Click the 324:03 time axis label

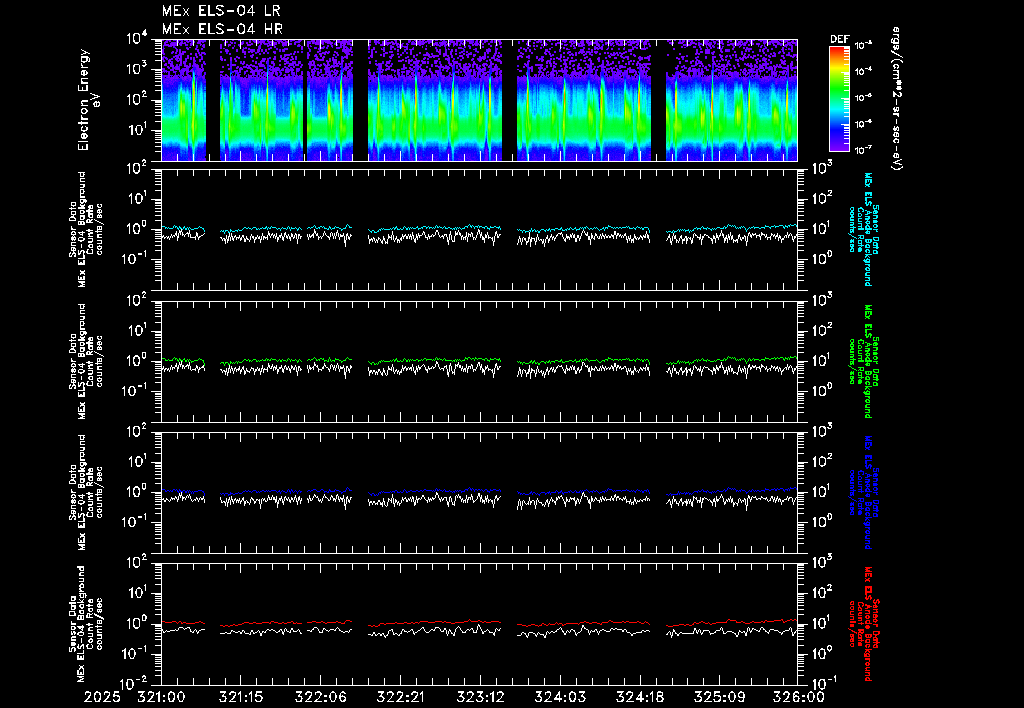tap(561, 695)
